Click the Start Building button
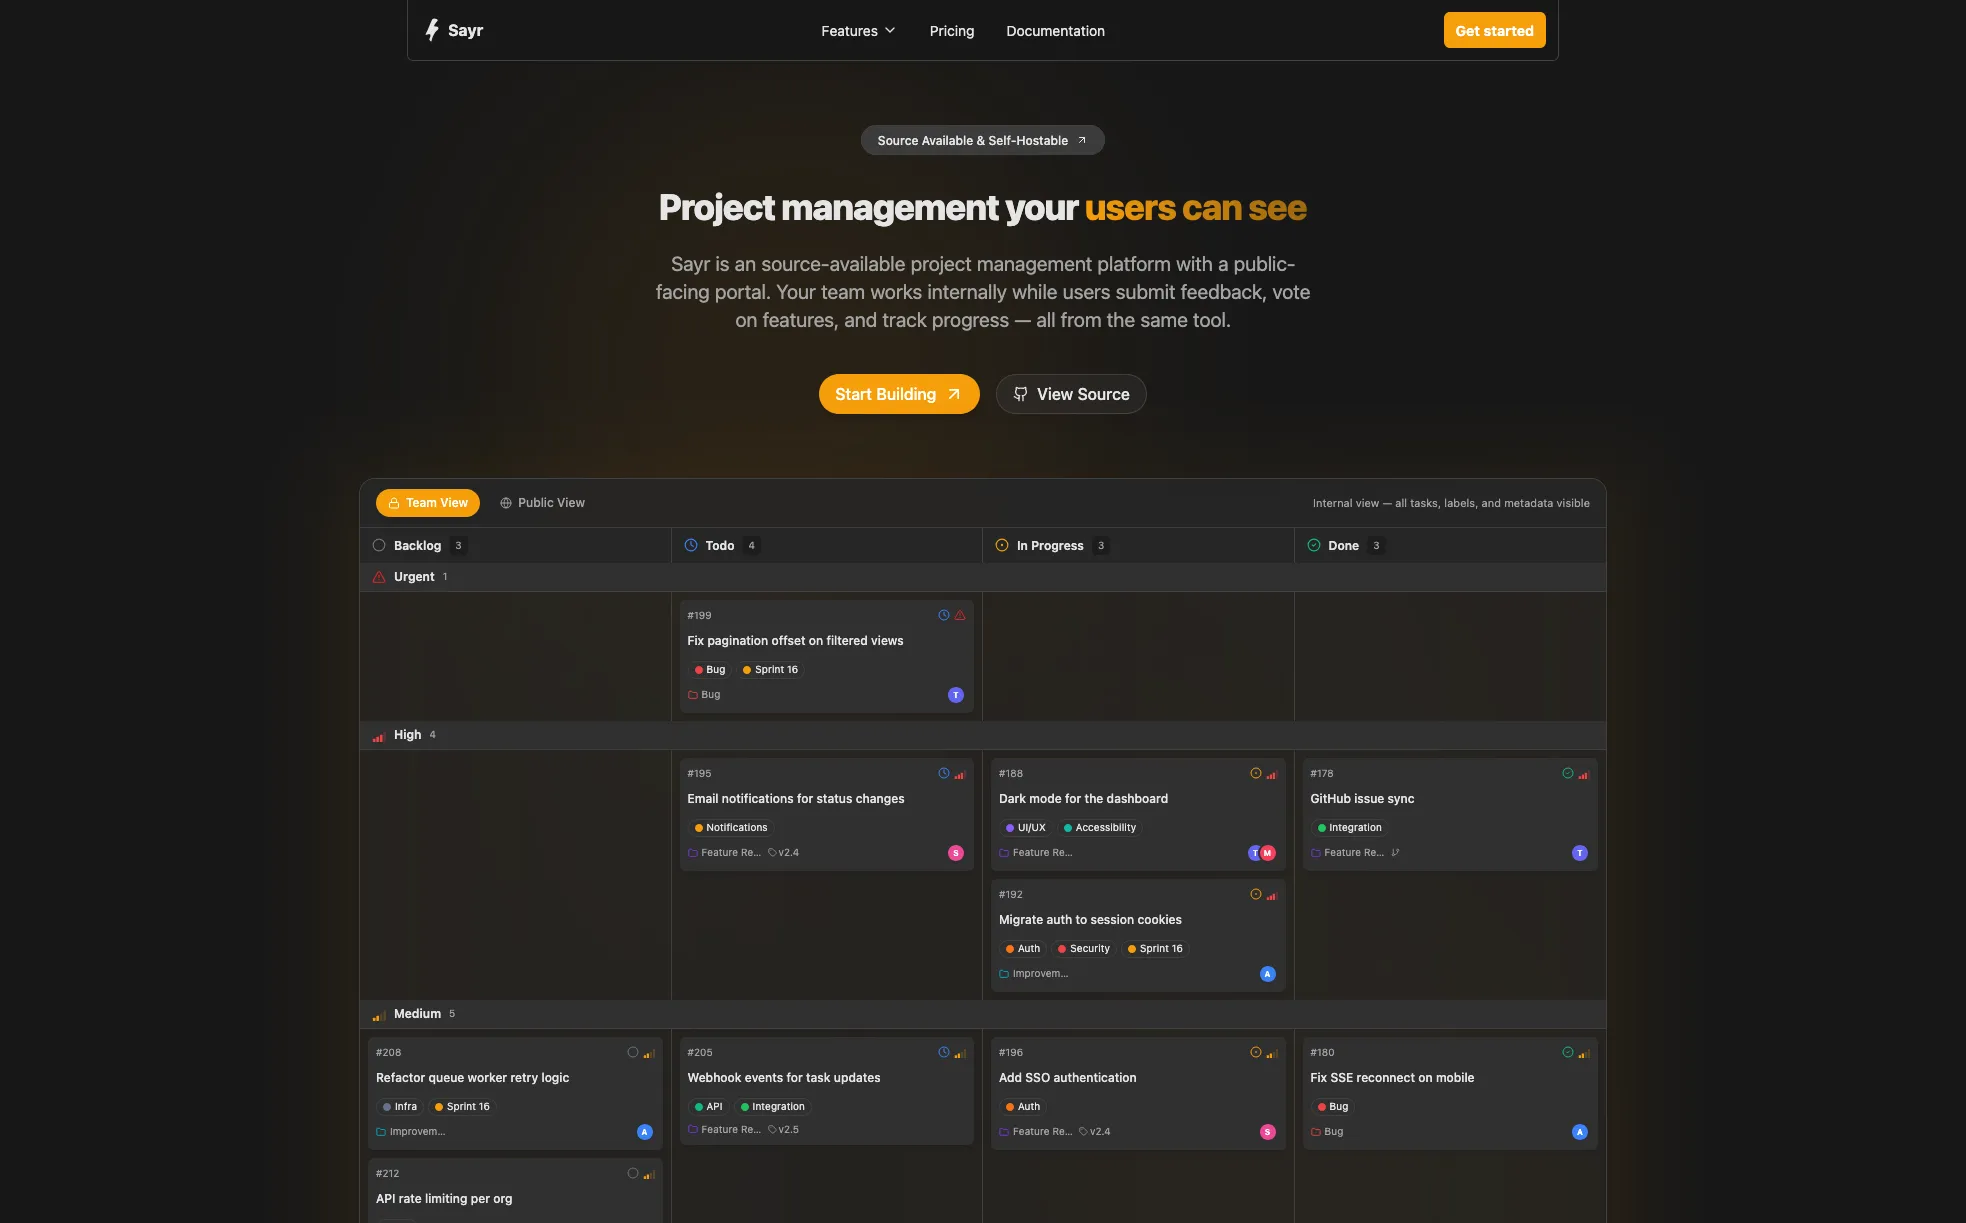 (899, 394)
